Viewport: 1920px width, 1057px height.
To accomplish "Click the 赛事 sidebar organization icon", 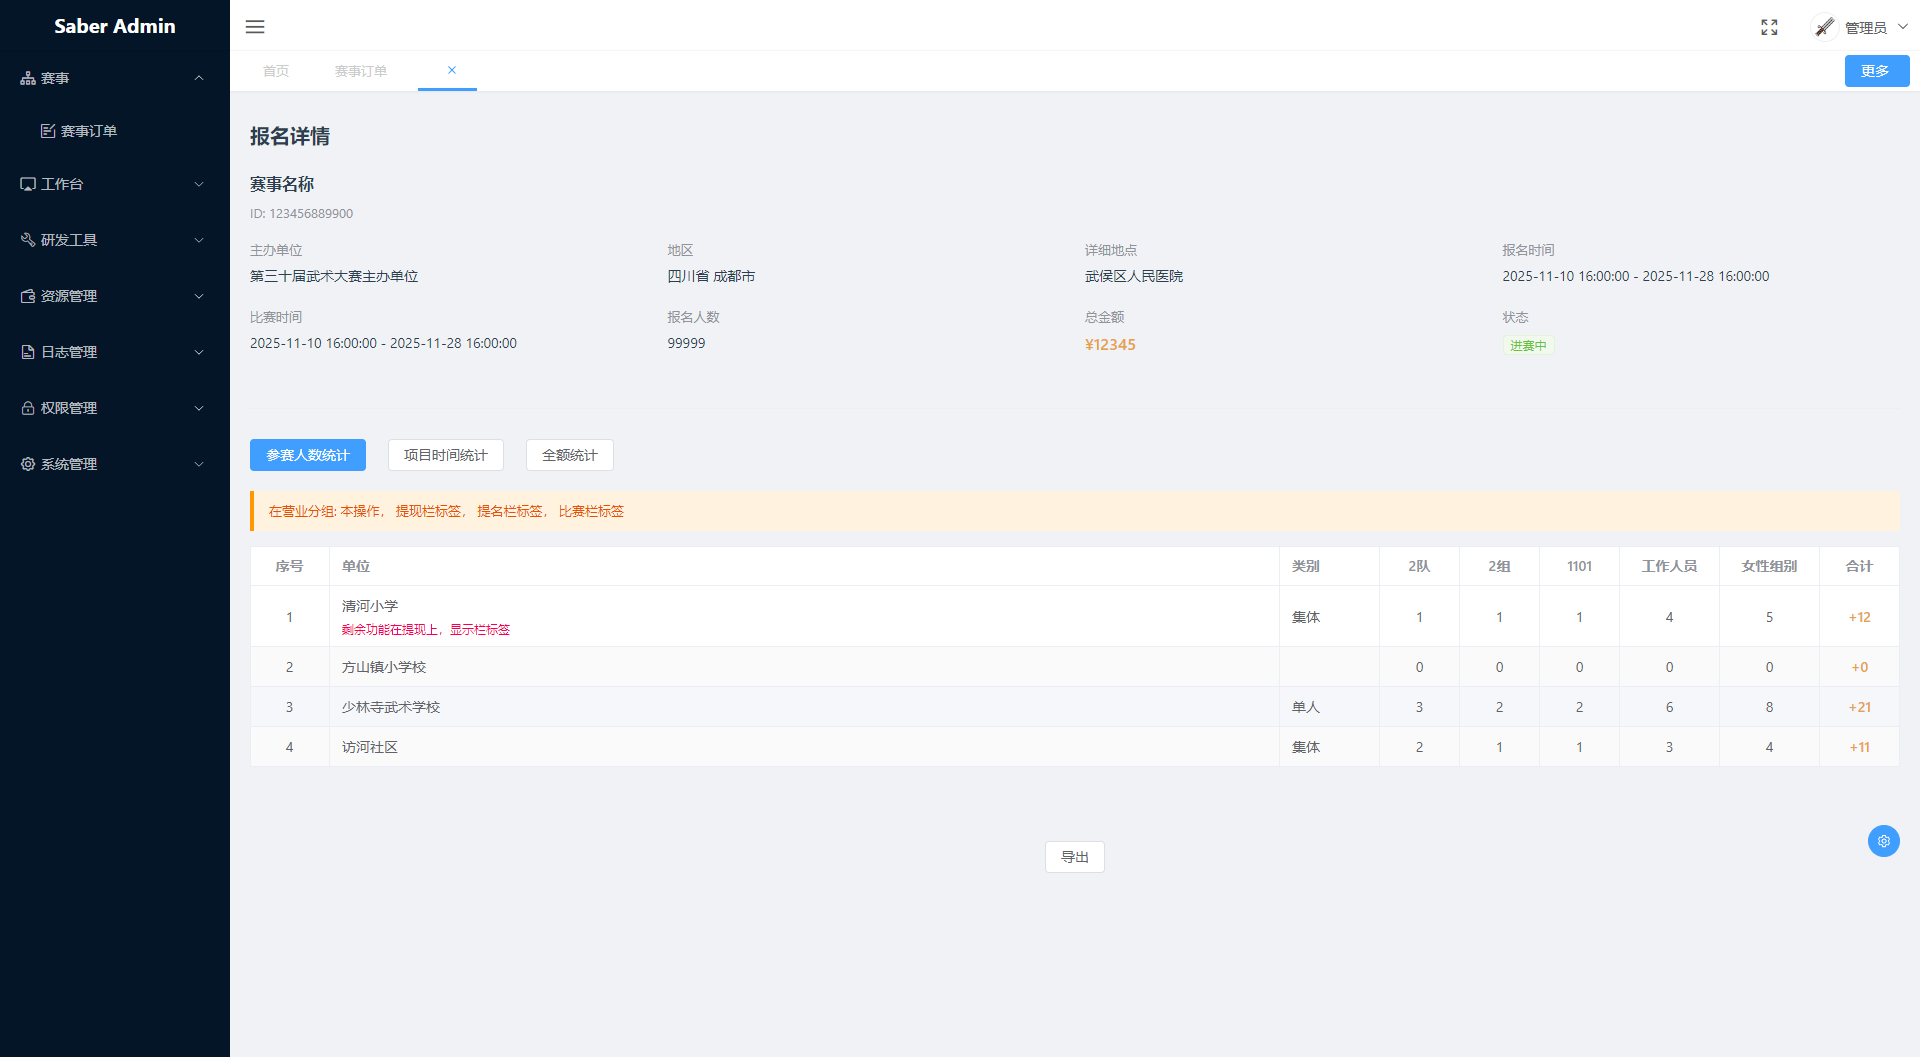I will [28, 78].
